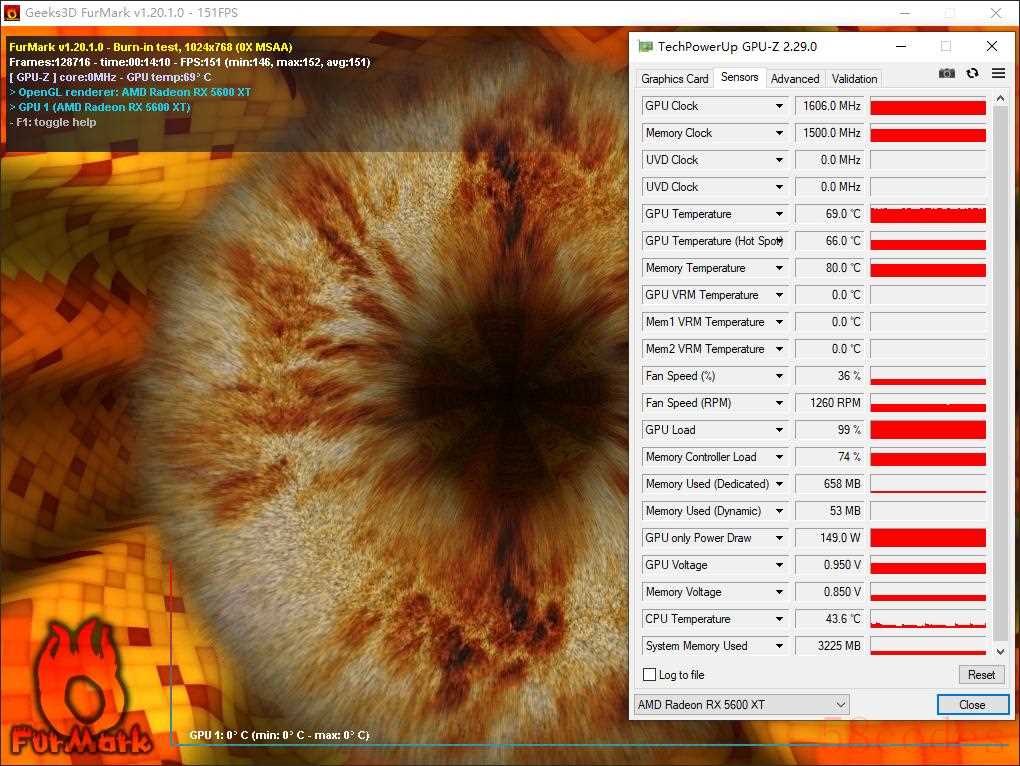Click the FurMark 'F1: toggle help' text
Image resolution: width=1020 pixels, height=766 pixels.
point(56,122)
